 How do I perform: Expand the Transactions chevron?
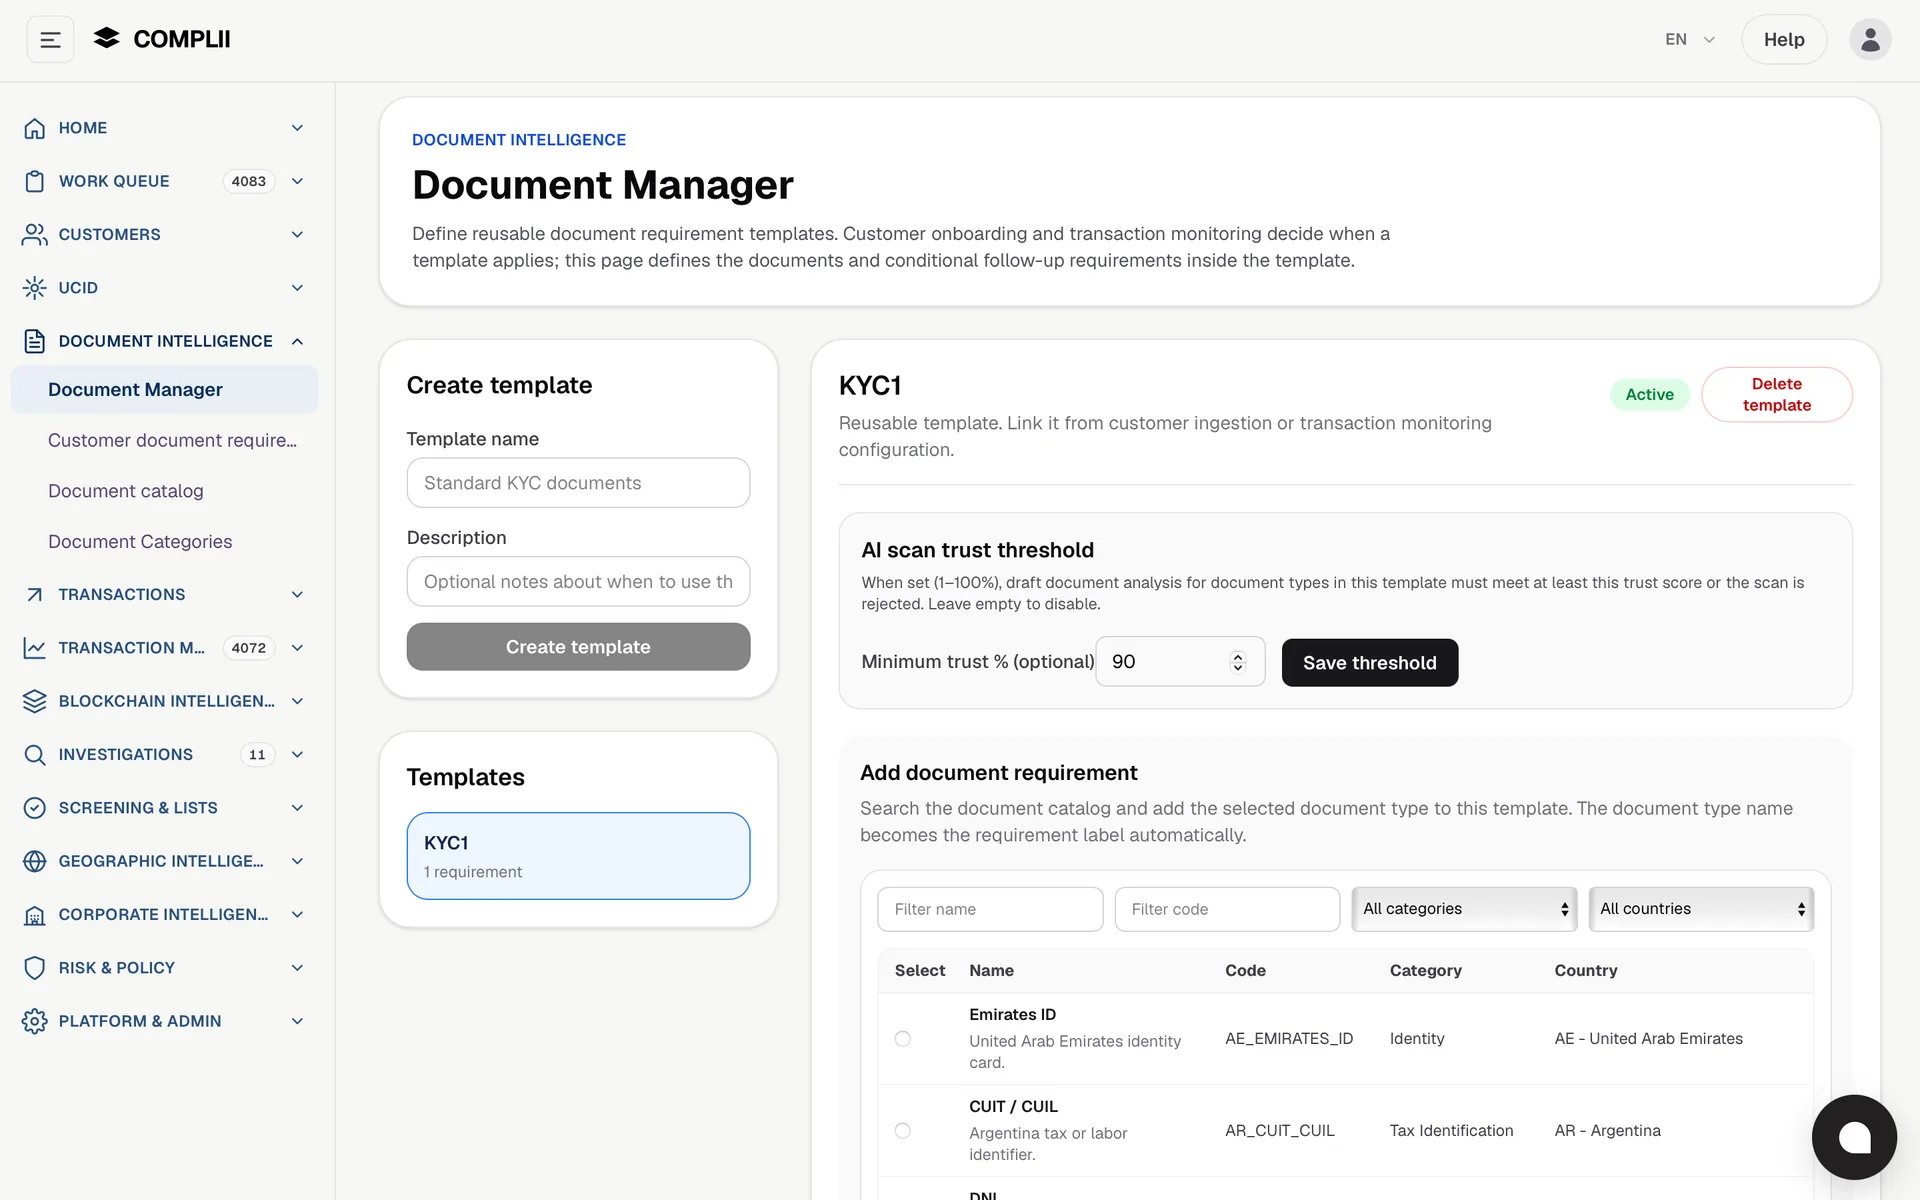[x=297, y=594]
